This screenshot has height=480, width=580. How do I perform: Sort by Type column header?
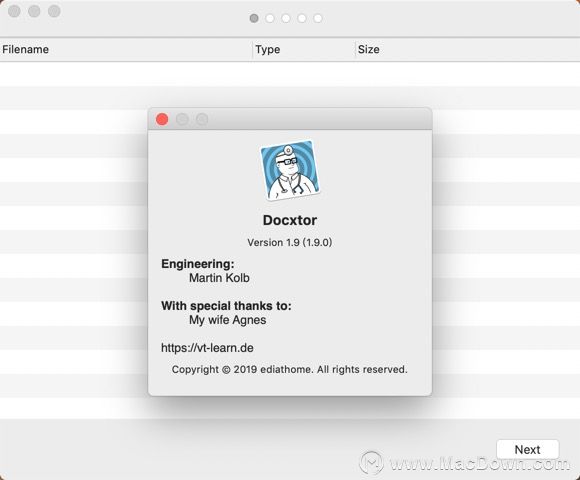(x=304, y=50)
